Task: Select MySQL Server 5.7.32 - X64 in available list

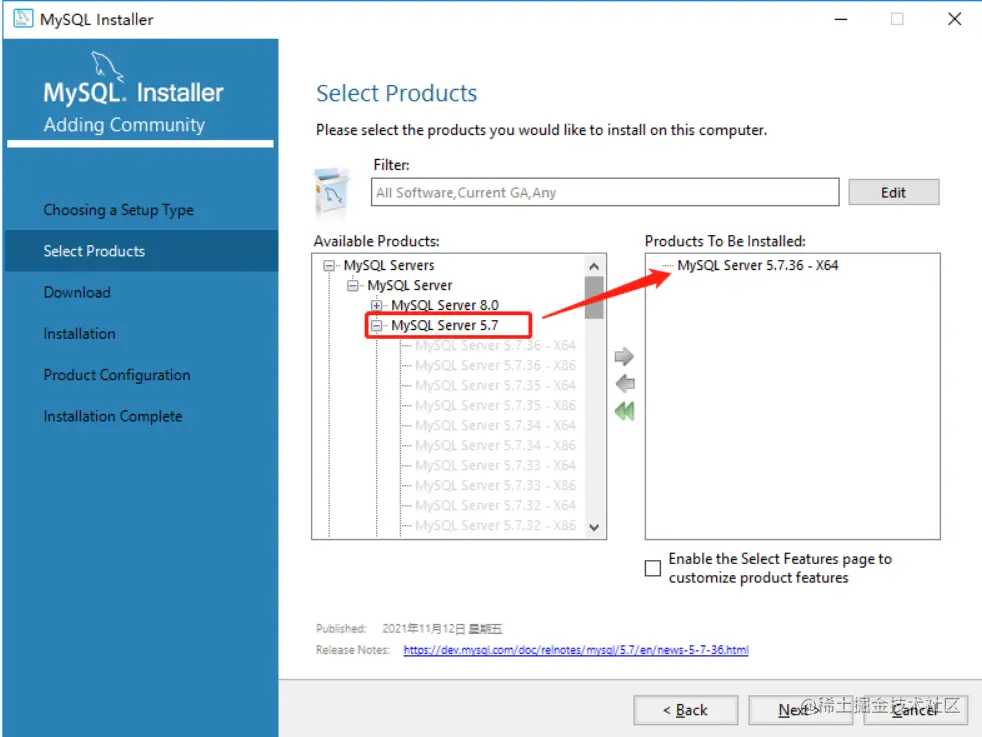Action: pyautogui.click(x=495, y=506)
